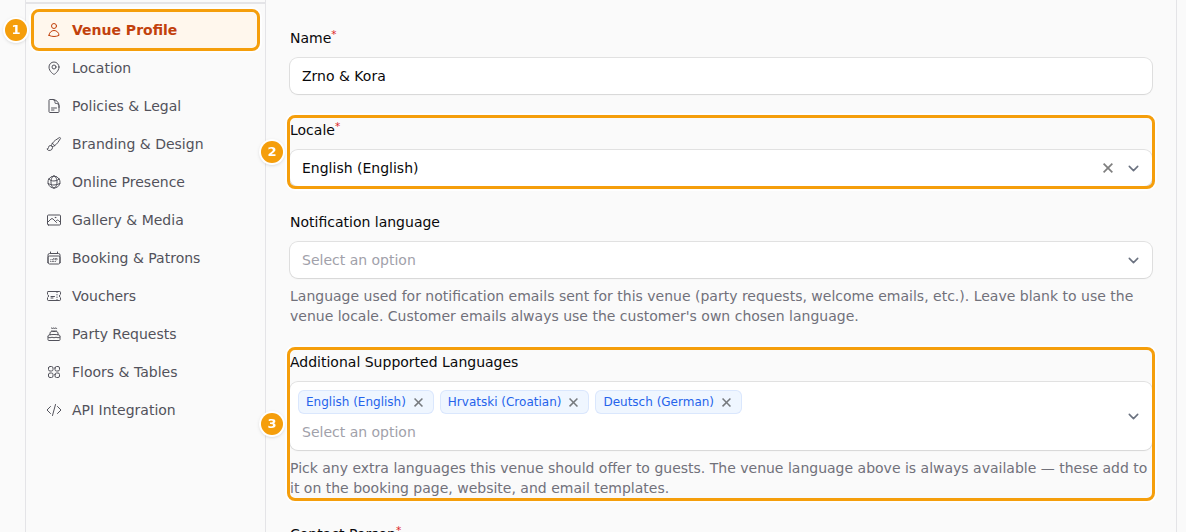Screen dimensions: 1186x532
Task: Click the Gallery & Media image icon
Action: pos(54,220)
